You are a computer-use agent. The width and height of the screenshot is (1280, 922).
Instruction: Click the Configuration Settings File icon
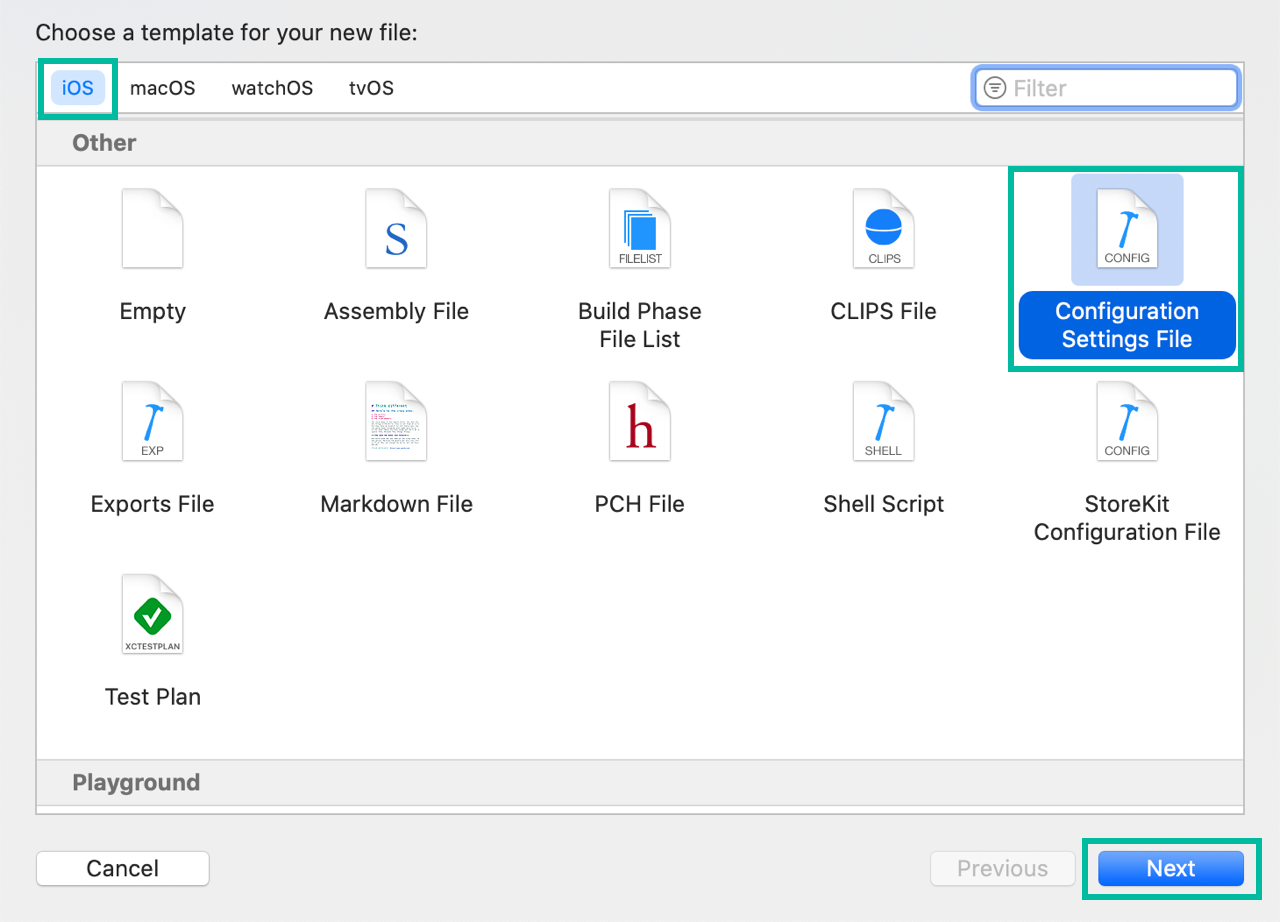click(x=1127, y=229)
